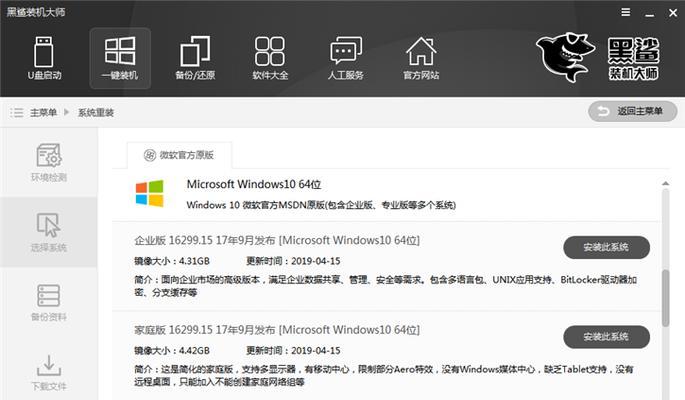This screenshot has height=400, width=685.
Task: Select the 一键装机 toolbar icon
Action: pos(120,58)
